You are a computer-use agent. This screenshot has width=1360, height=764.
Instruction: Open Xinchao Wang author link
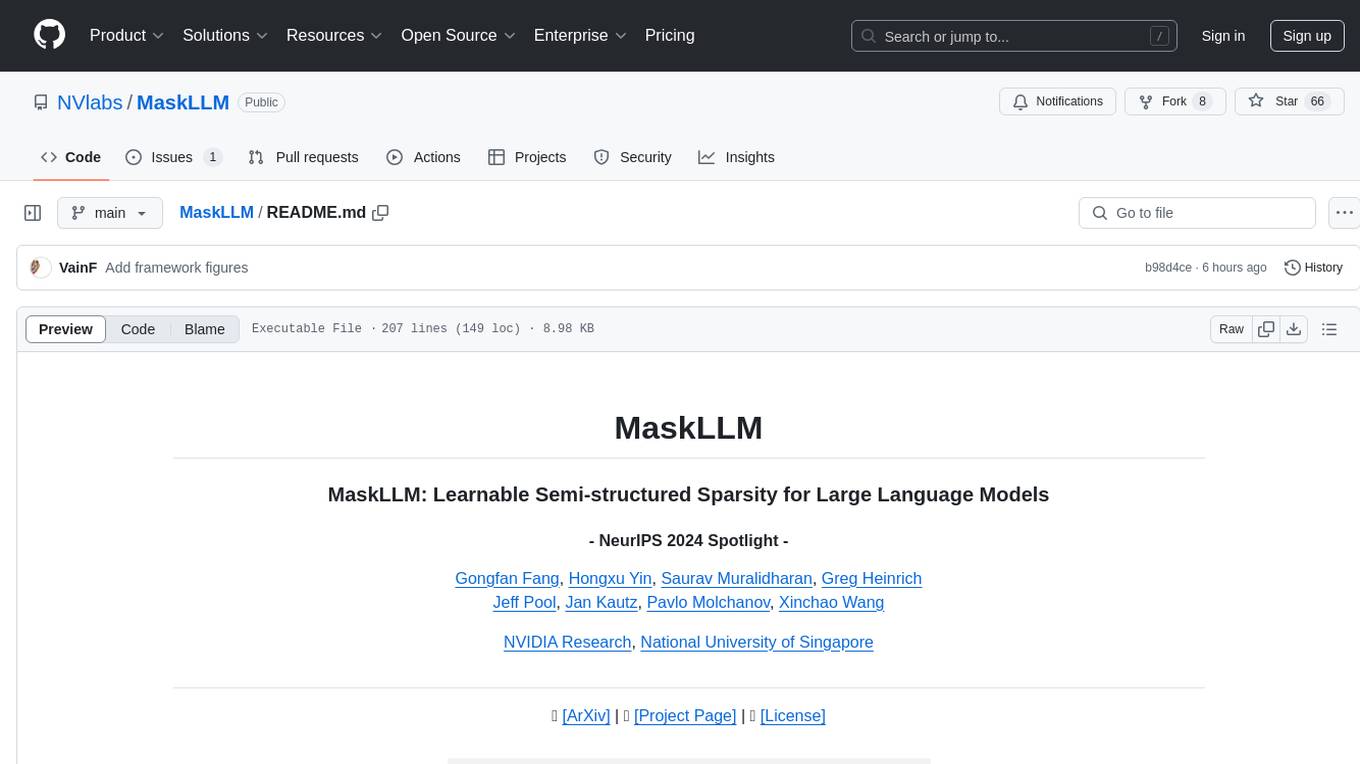click(831, 602)
